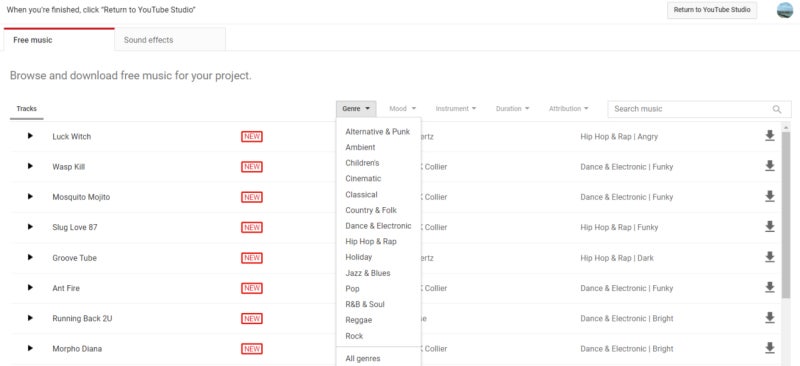Screen dimensions: 800x366
Task: Play the Slug Love 87 track
Action: 30,227
